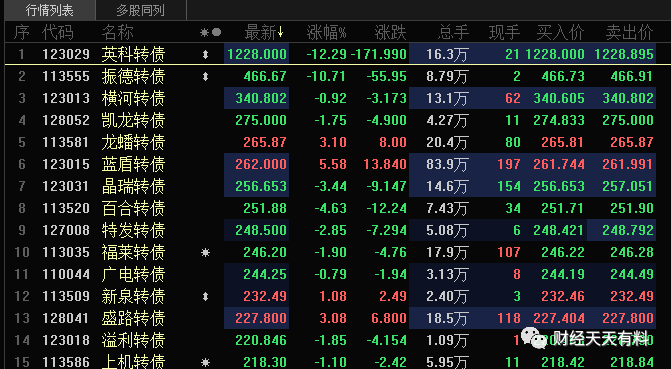Click the 晶瑞转债 latest price cell
This screenshot has height=369, width=671.
257,186
